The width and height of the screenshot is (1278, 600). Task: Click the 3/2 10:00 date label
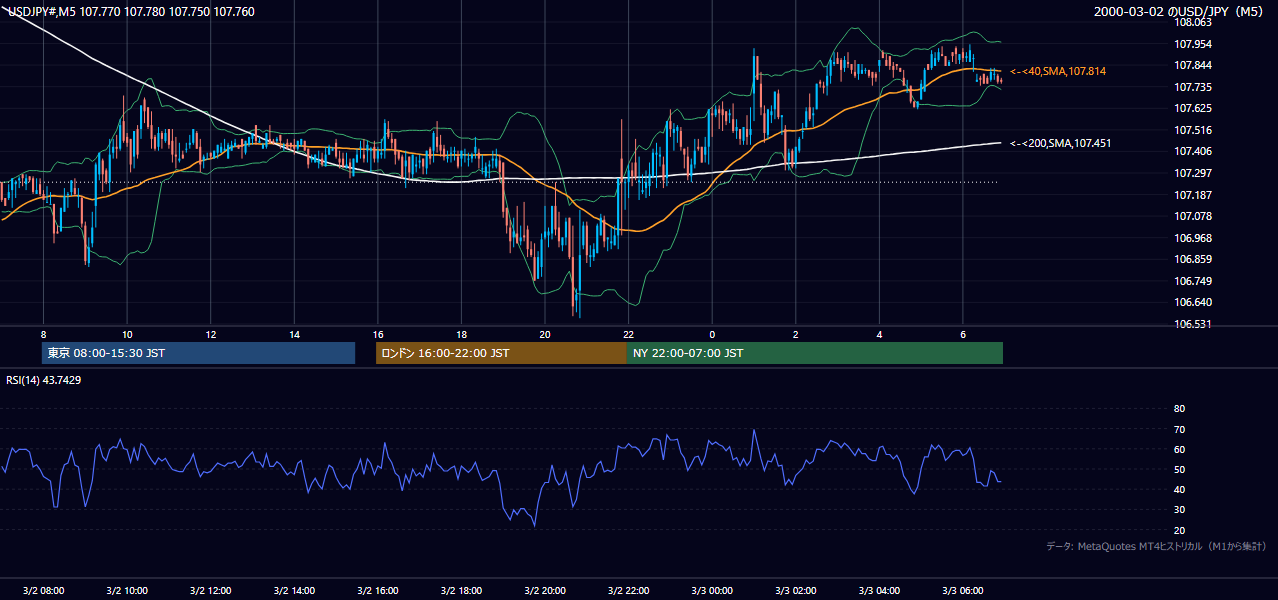[126, 590]
